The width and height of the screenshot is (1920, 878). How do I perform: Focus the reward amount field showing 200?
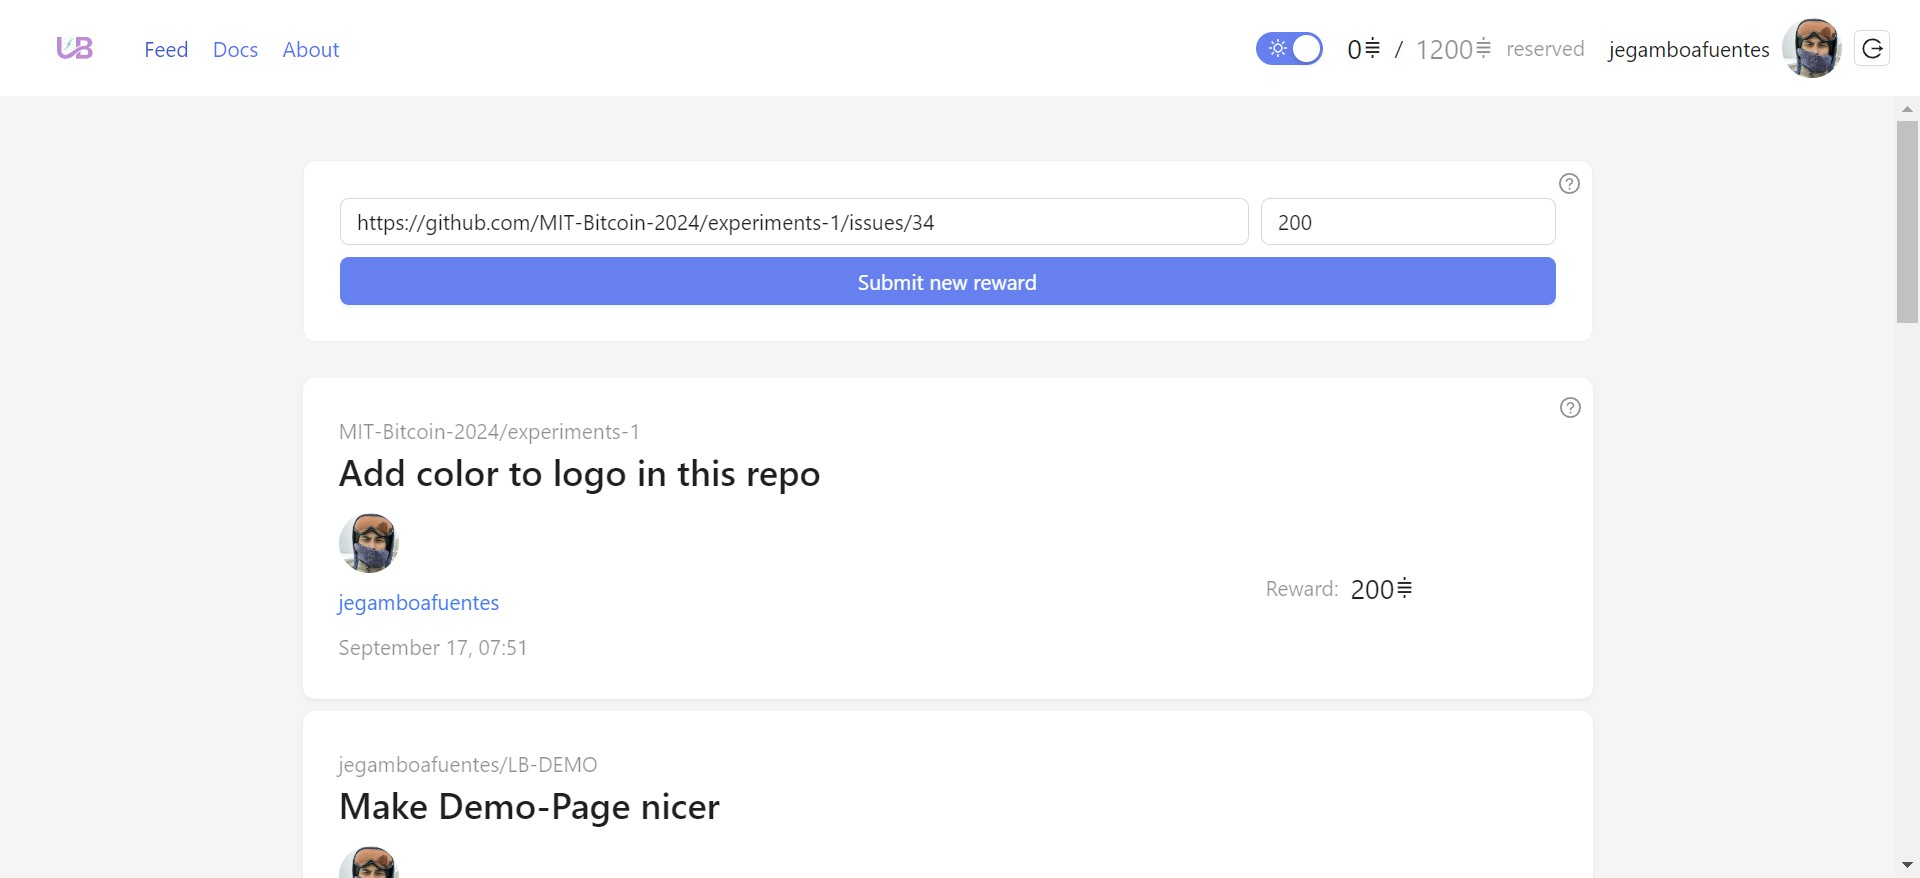(x=1407, y=222)
